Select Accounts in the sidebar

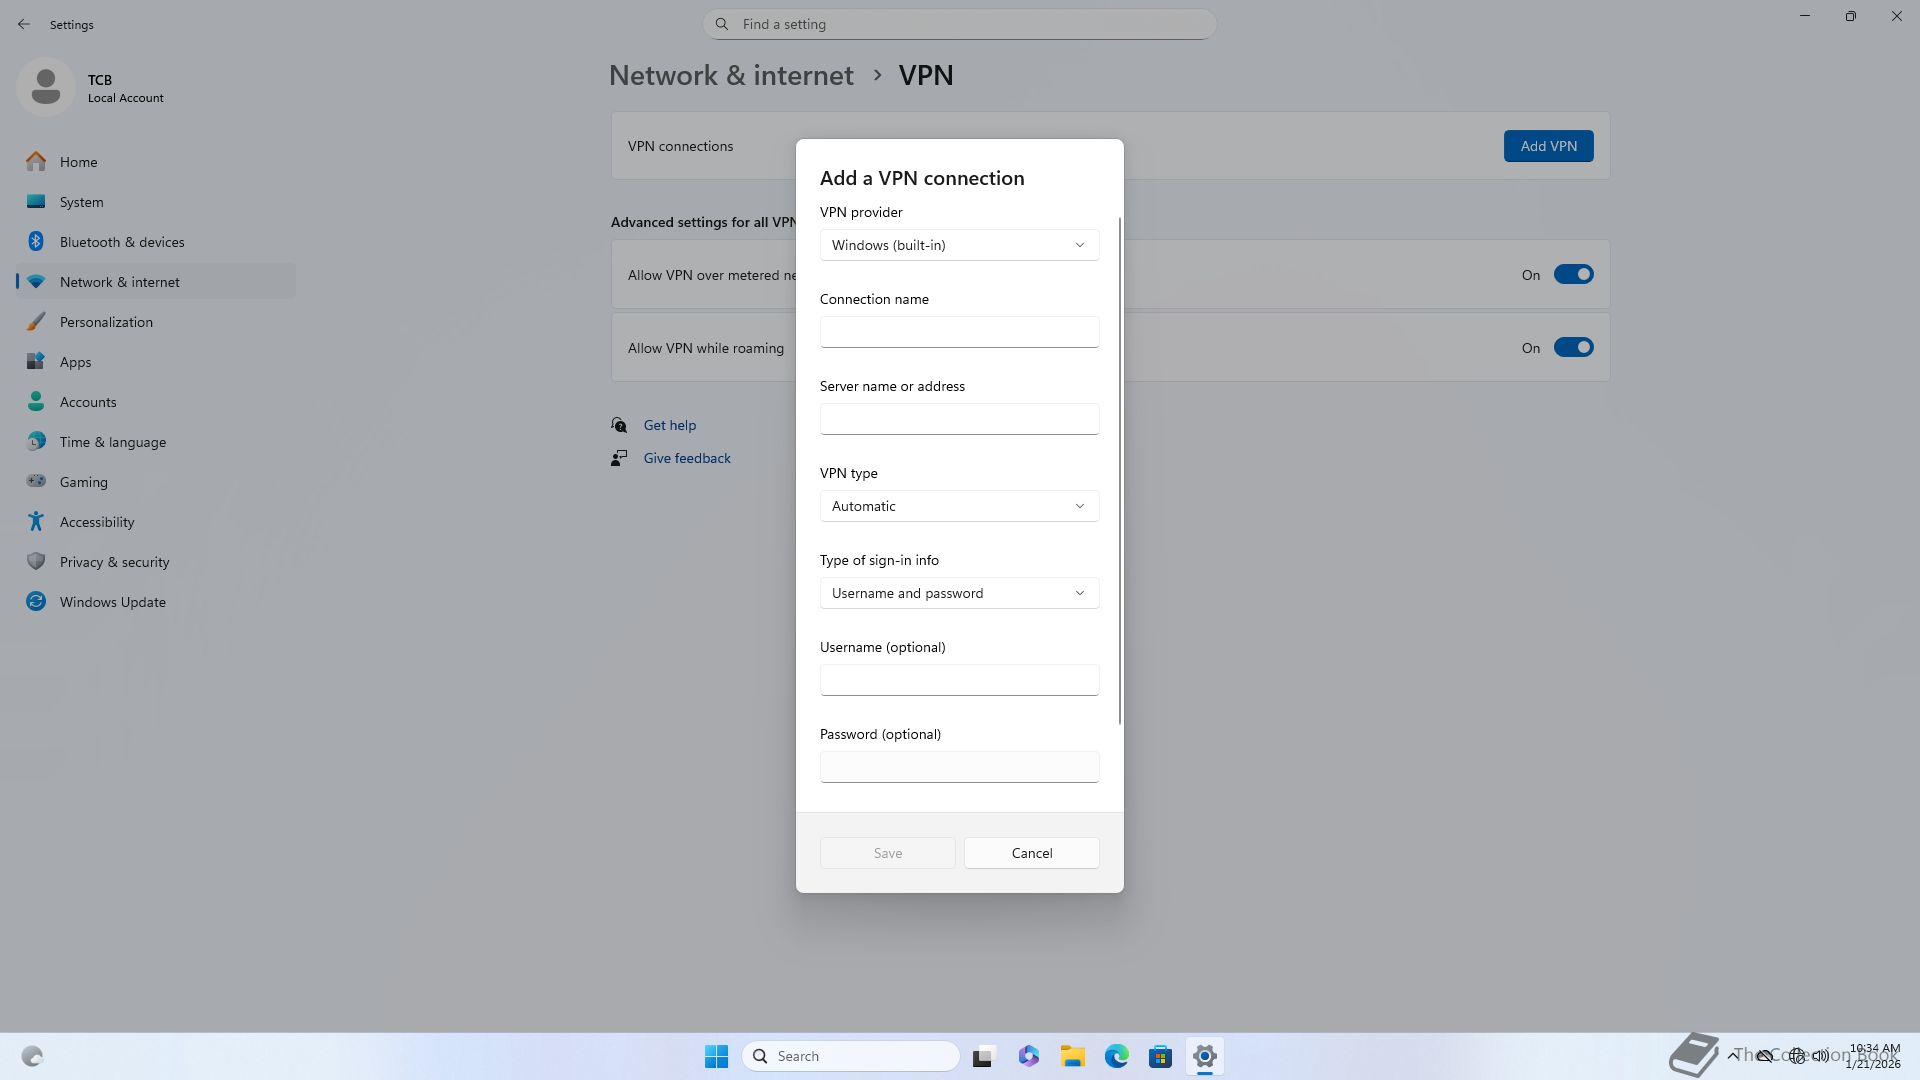point(88,402)
